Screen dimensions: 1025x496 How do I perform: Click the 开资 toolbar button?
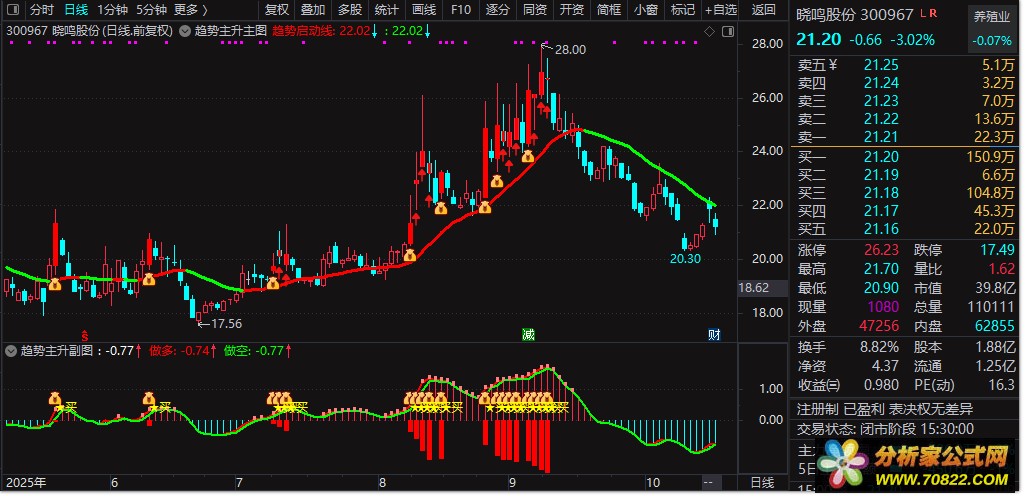coord(571,10)
